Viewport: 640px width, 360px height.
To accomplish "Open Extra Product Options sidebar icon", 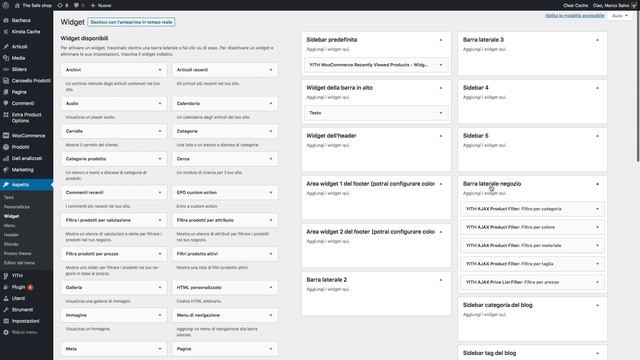I will click(x=6, y=115).
